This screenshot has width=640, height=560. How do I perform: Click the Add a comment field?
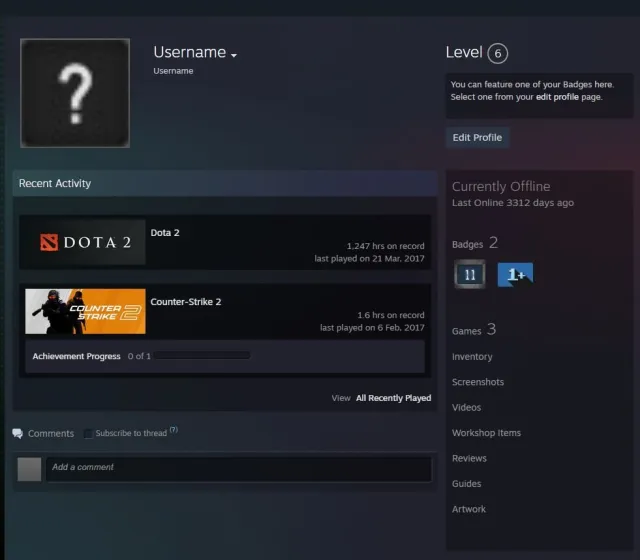click(239, 469)
